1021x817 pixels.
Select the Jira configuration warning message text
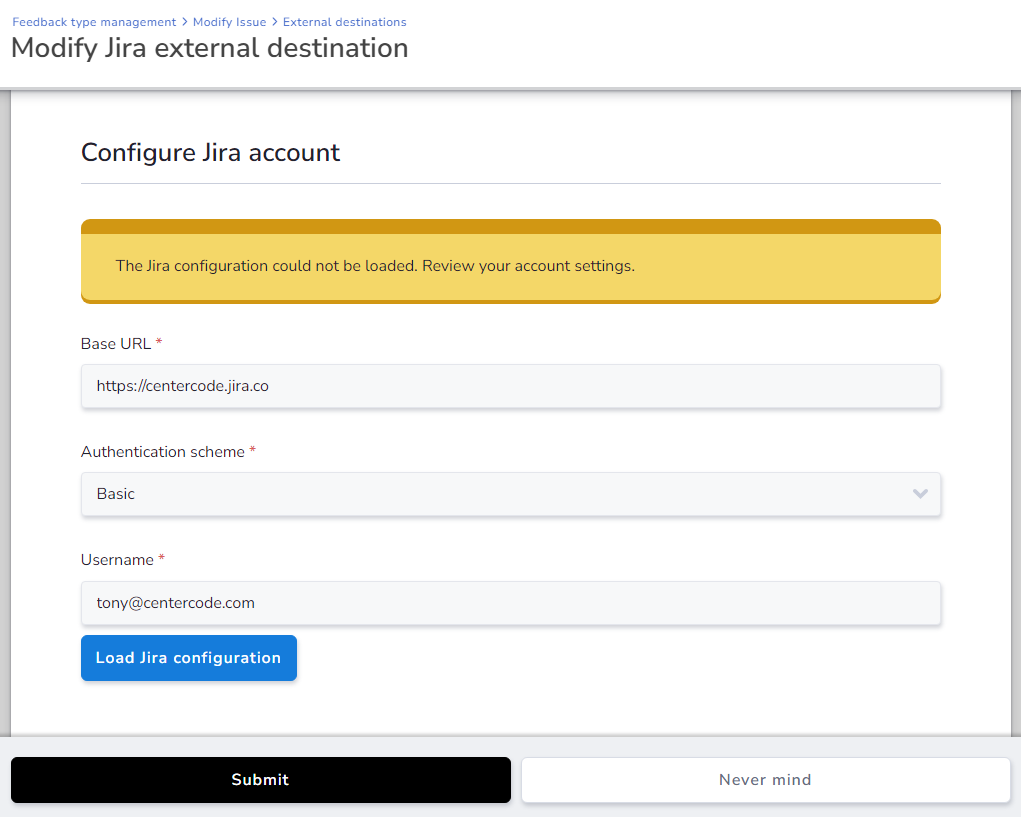click(375, 266)
